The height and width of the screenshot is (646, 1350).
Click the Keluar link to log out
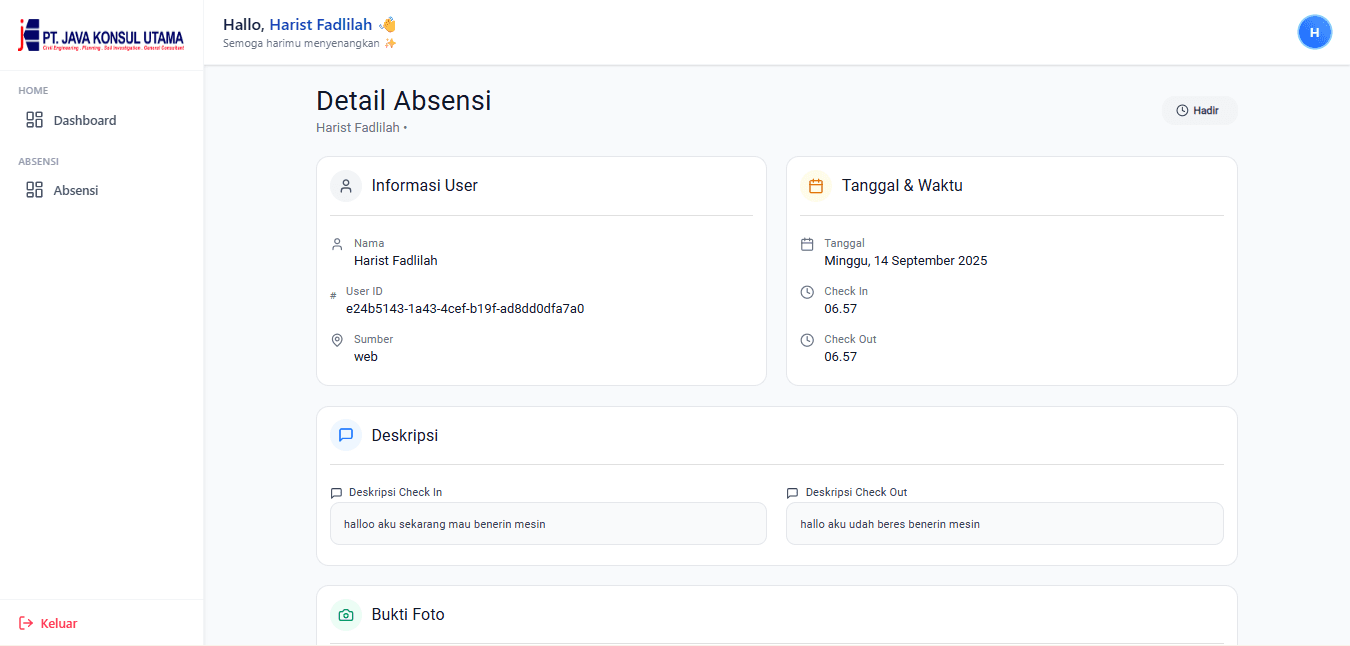(56, 623)
